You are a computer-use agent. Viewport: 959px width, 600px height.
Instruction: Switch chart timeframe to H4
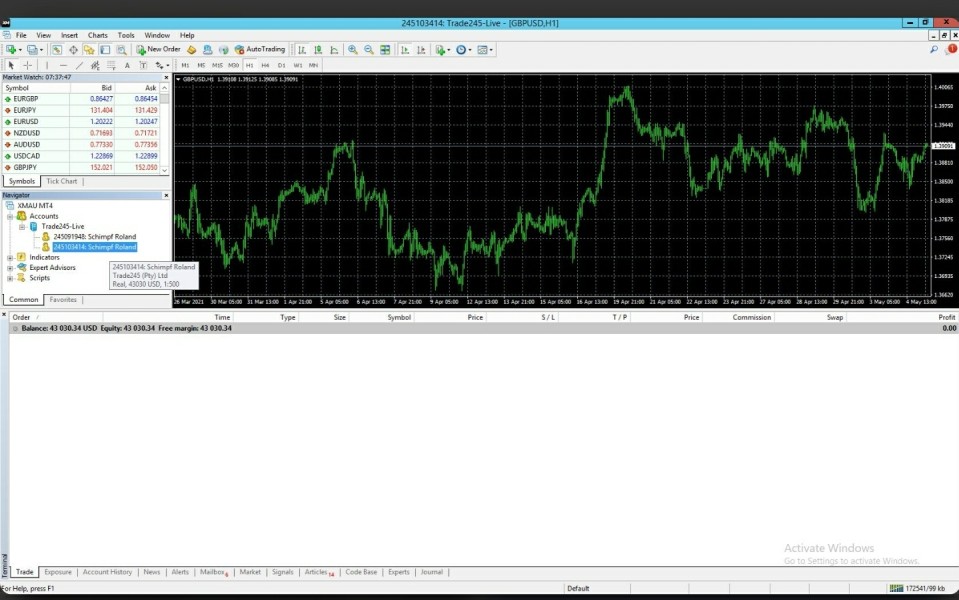265,65
